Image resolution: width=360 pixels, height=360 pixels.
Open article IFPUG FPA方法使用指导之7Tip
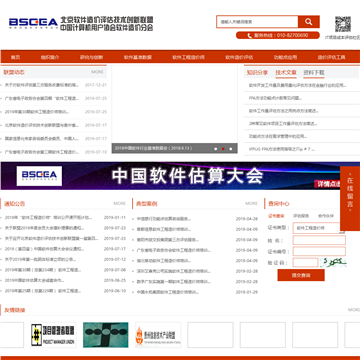coord(281,149)
